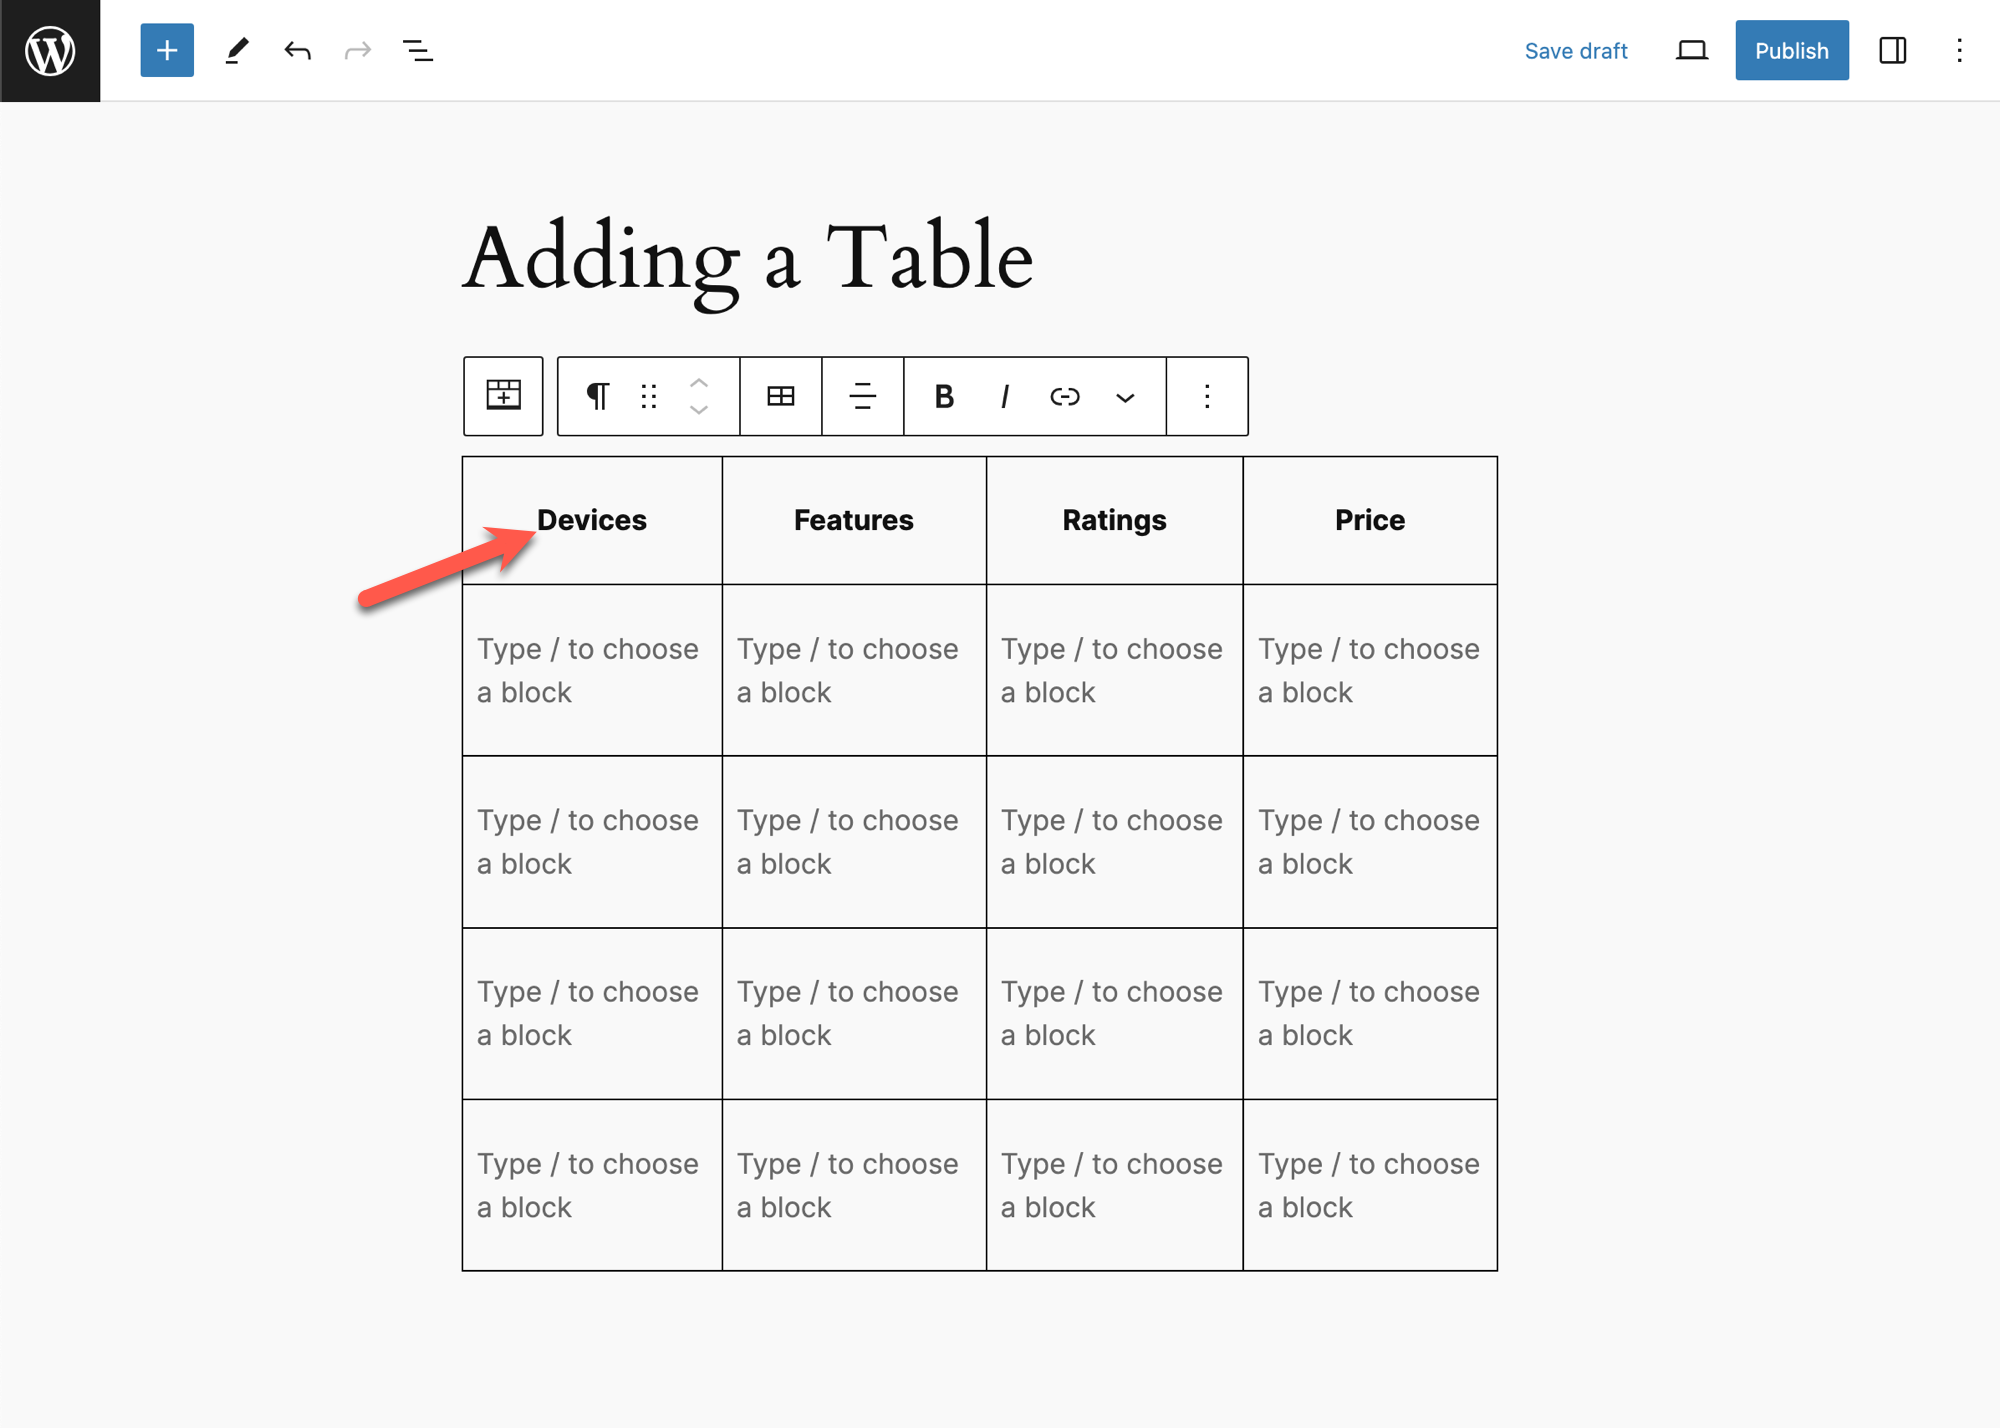
Task: Select the Tools pencil icon
Action: coord(237,50)
